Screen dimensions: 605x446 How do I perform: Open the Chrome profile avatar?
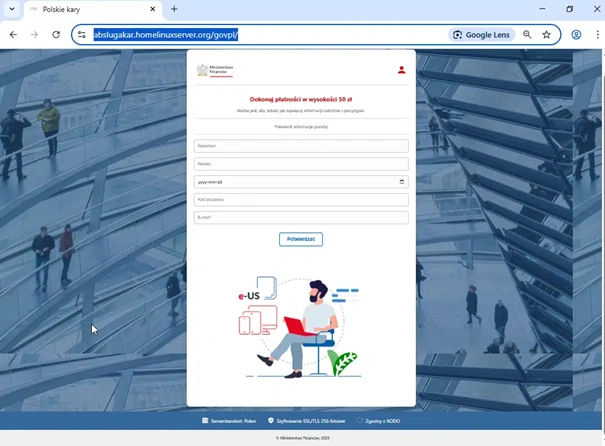coord(576,34)
